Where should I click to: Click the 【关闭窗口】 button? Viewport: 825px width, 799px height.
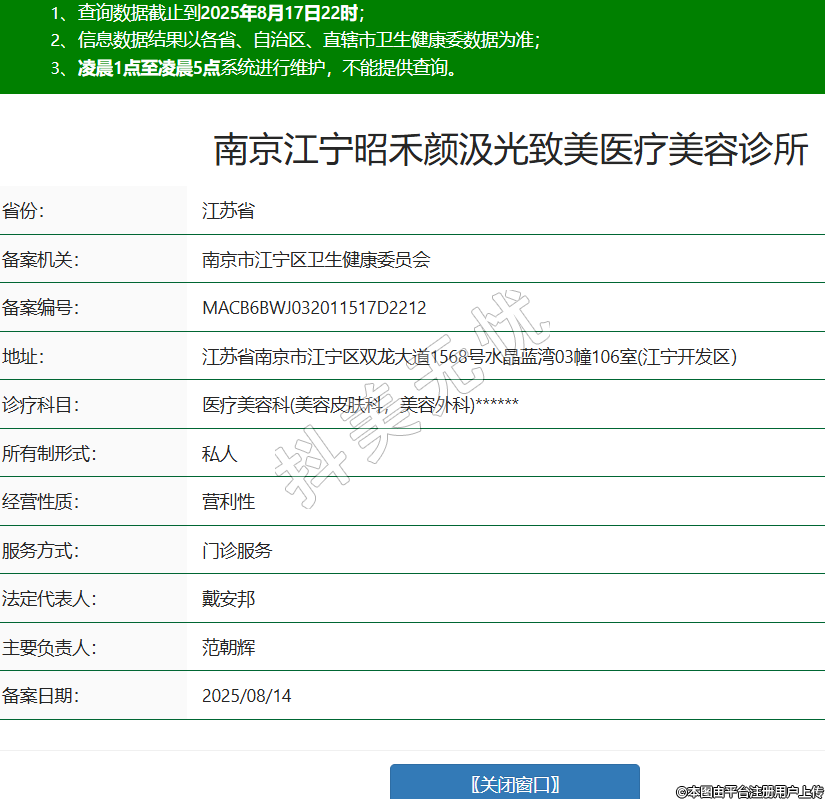coord(514,783)
